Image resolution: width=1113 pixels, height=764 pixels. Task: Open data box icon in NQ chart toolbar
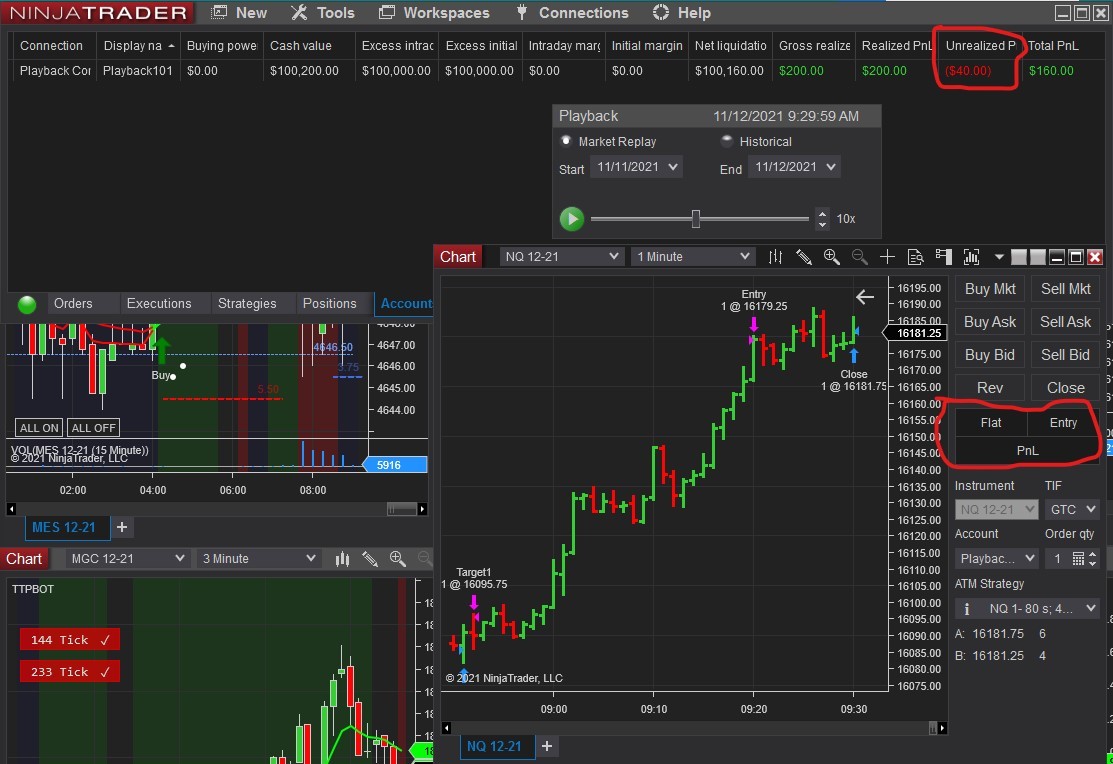pyautogui.click(x=915, y=257)
